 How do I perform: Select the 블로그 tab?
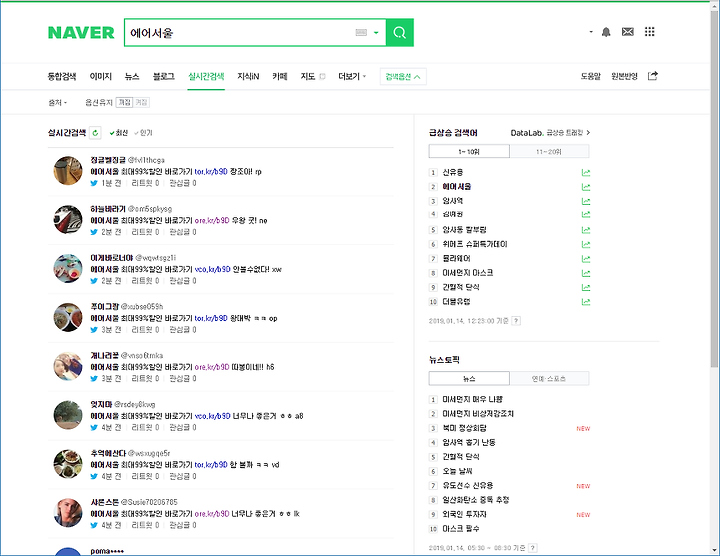tap(163, 76)
